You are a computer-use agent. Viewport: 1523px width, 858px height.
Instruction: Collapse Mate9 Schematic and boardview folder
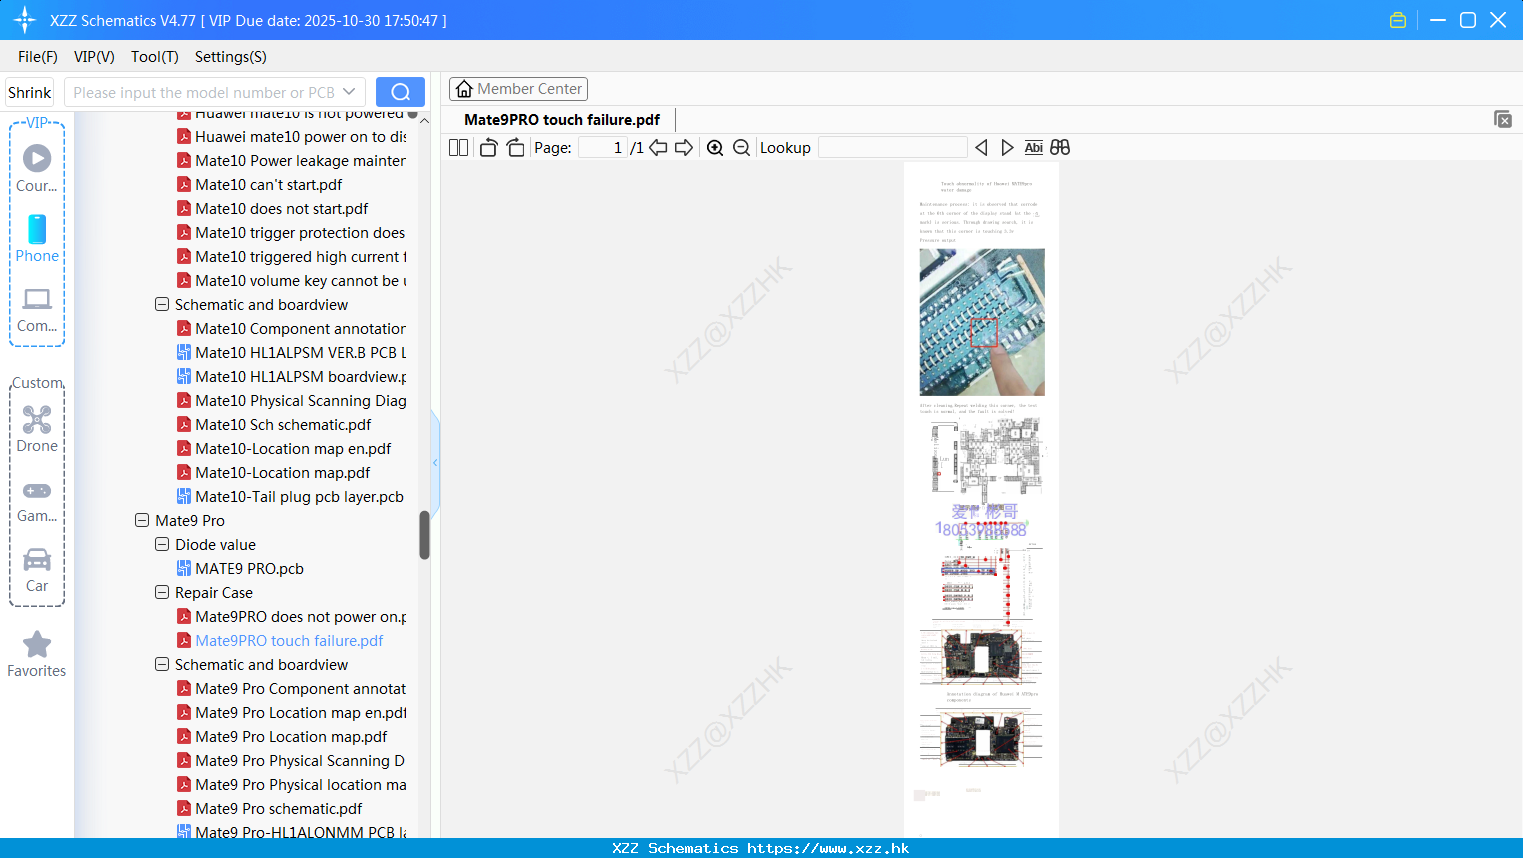point(162,664)
